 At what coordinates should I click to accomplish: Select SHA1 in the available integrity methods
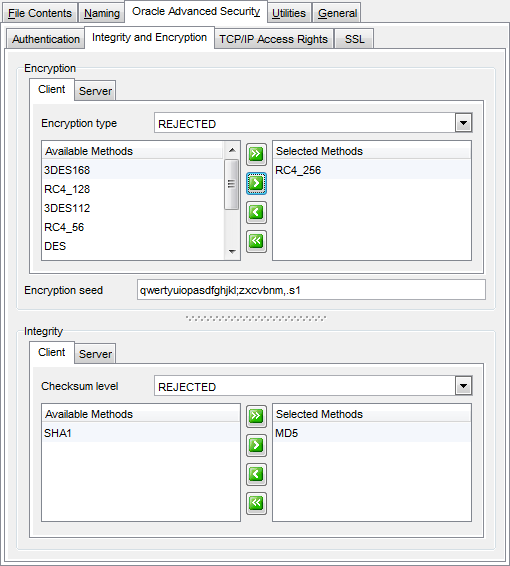click(x=141, y=433)
